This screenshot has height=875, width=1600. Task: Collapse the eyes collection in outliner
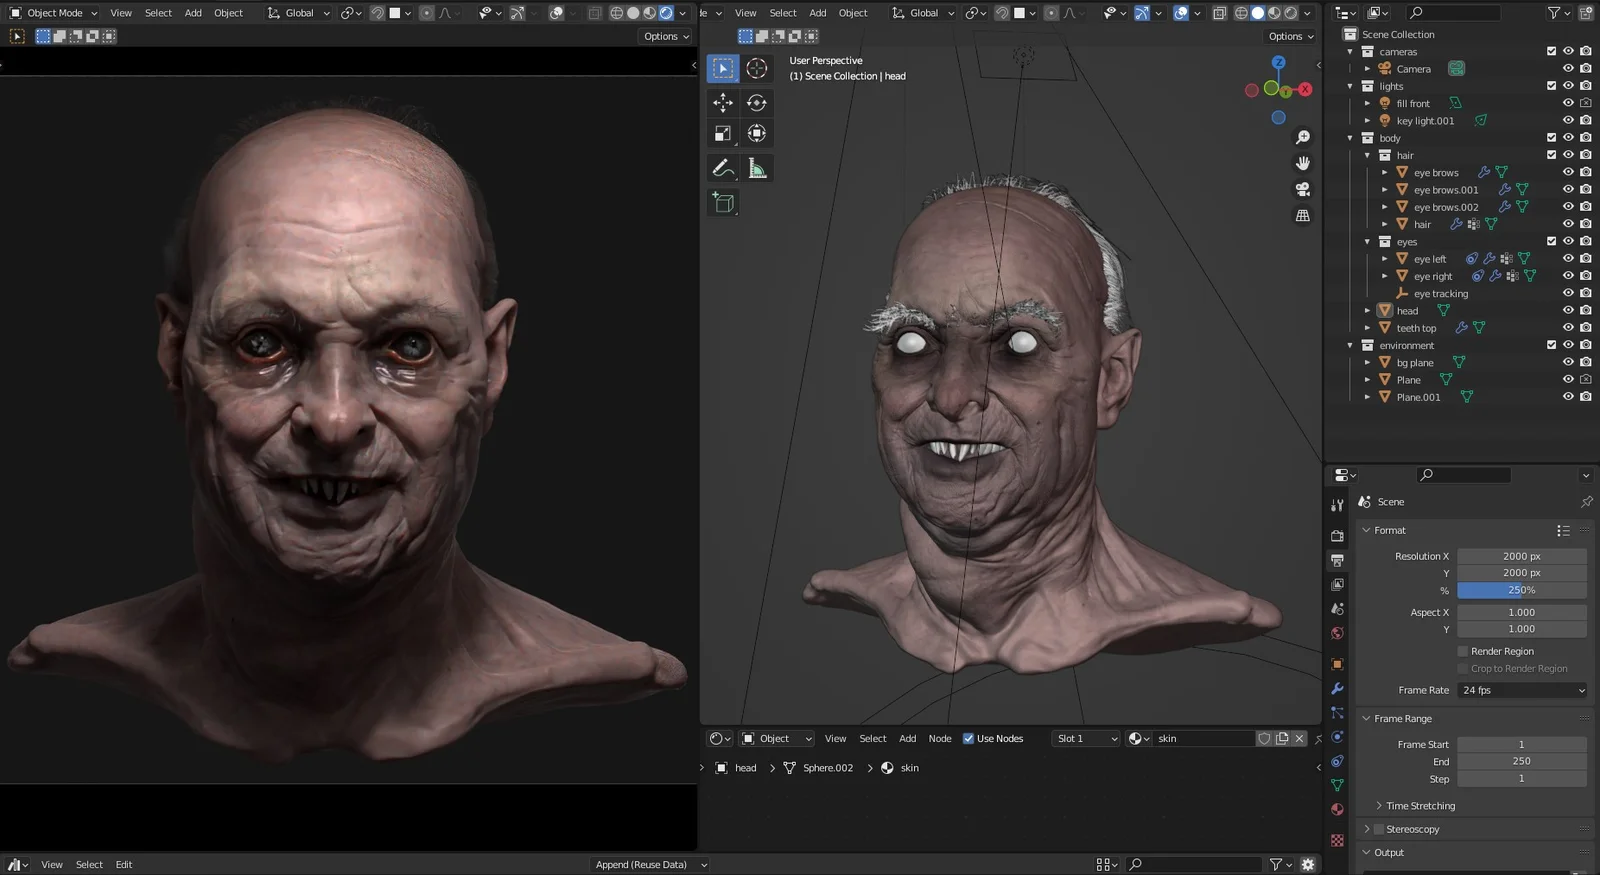coord(1367,242)
